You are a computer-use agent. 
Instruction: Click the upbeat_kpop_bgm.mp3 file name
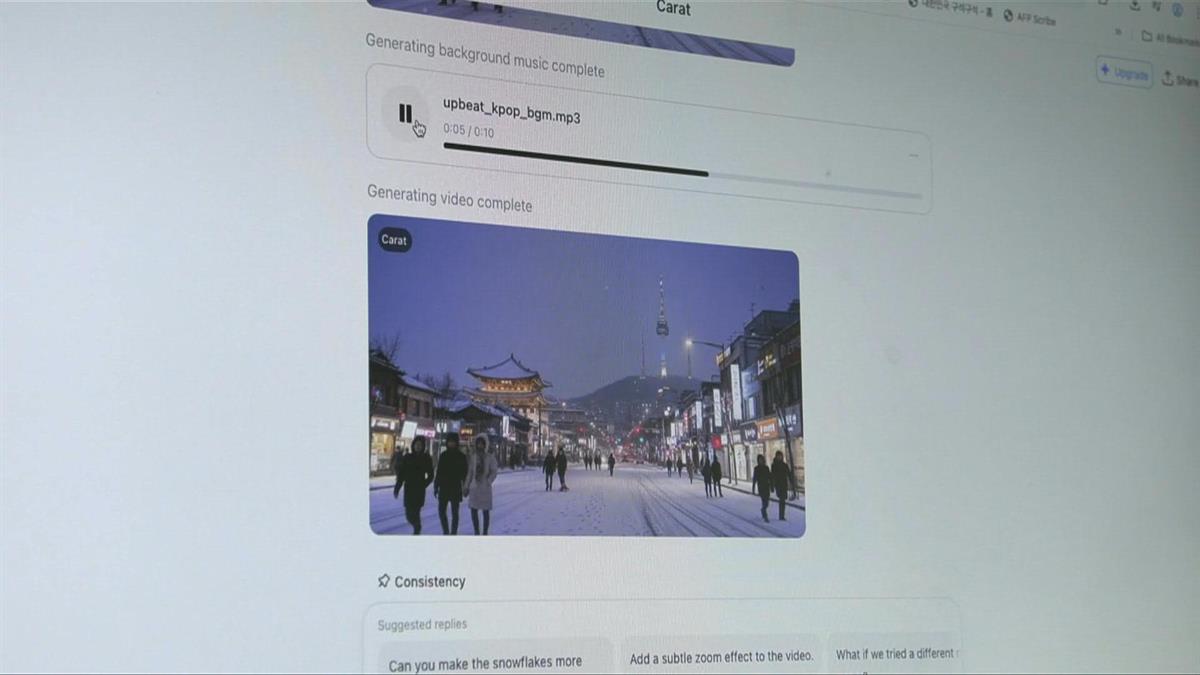pyautogui.click(x=511, y=110)
